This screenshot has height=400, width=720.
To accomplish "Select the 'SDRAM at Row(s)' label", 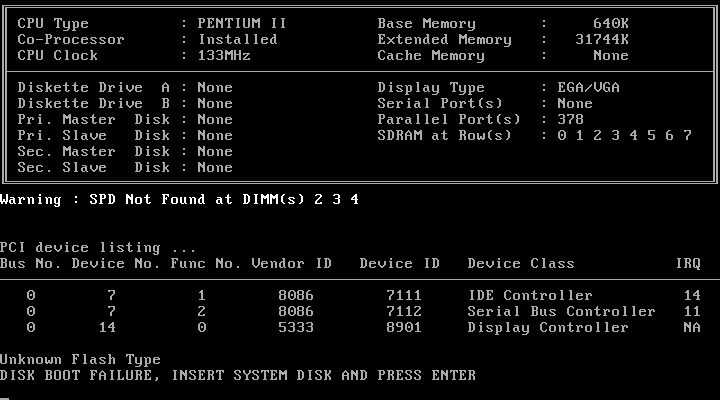I will click(444, 135).
